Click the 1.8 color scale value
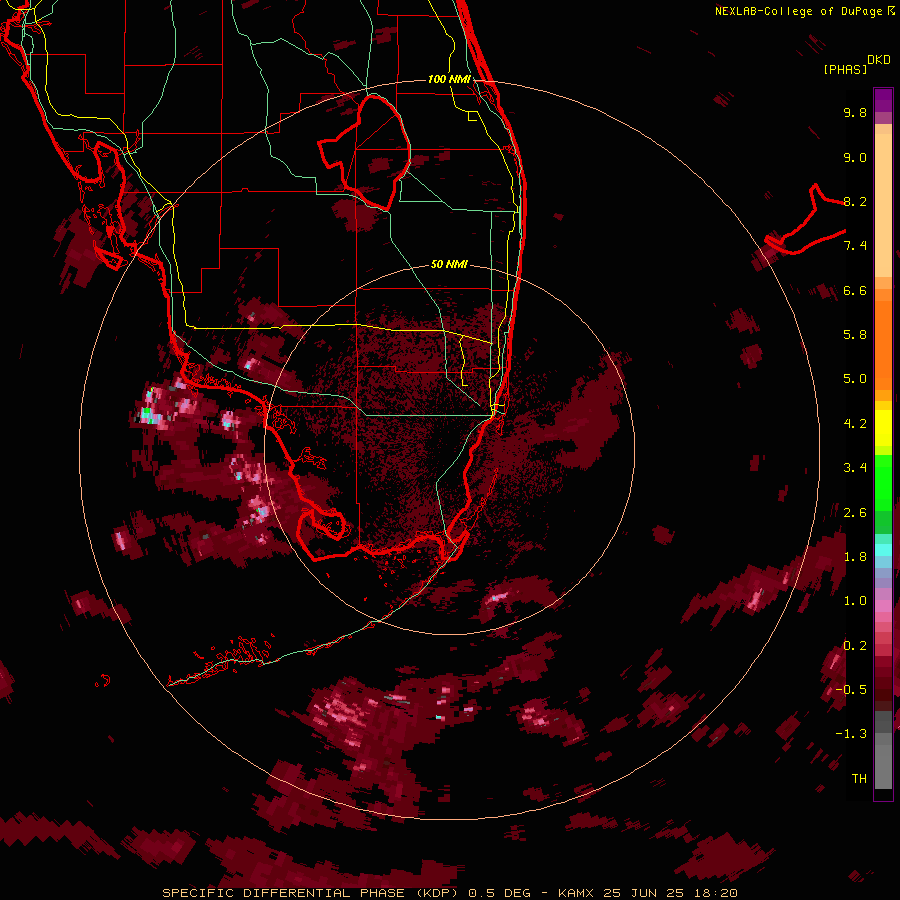 click(x=855, y=557)
